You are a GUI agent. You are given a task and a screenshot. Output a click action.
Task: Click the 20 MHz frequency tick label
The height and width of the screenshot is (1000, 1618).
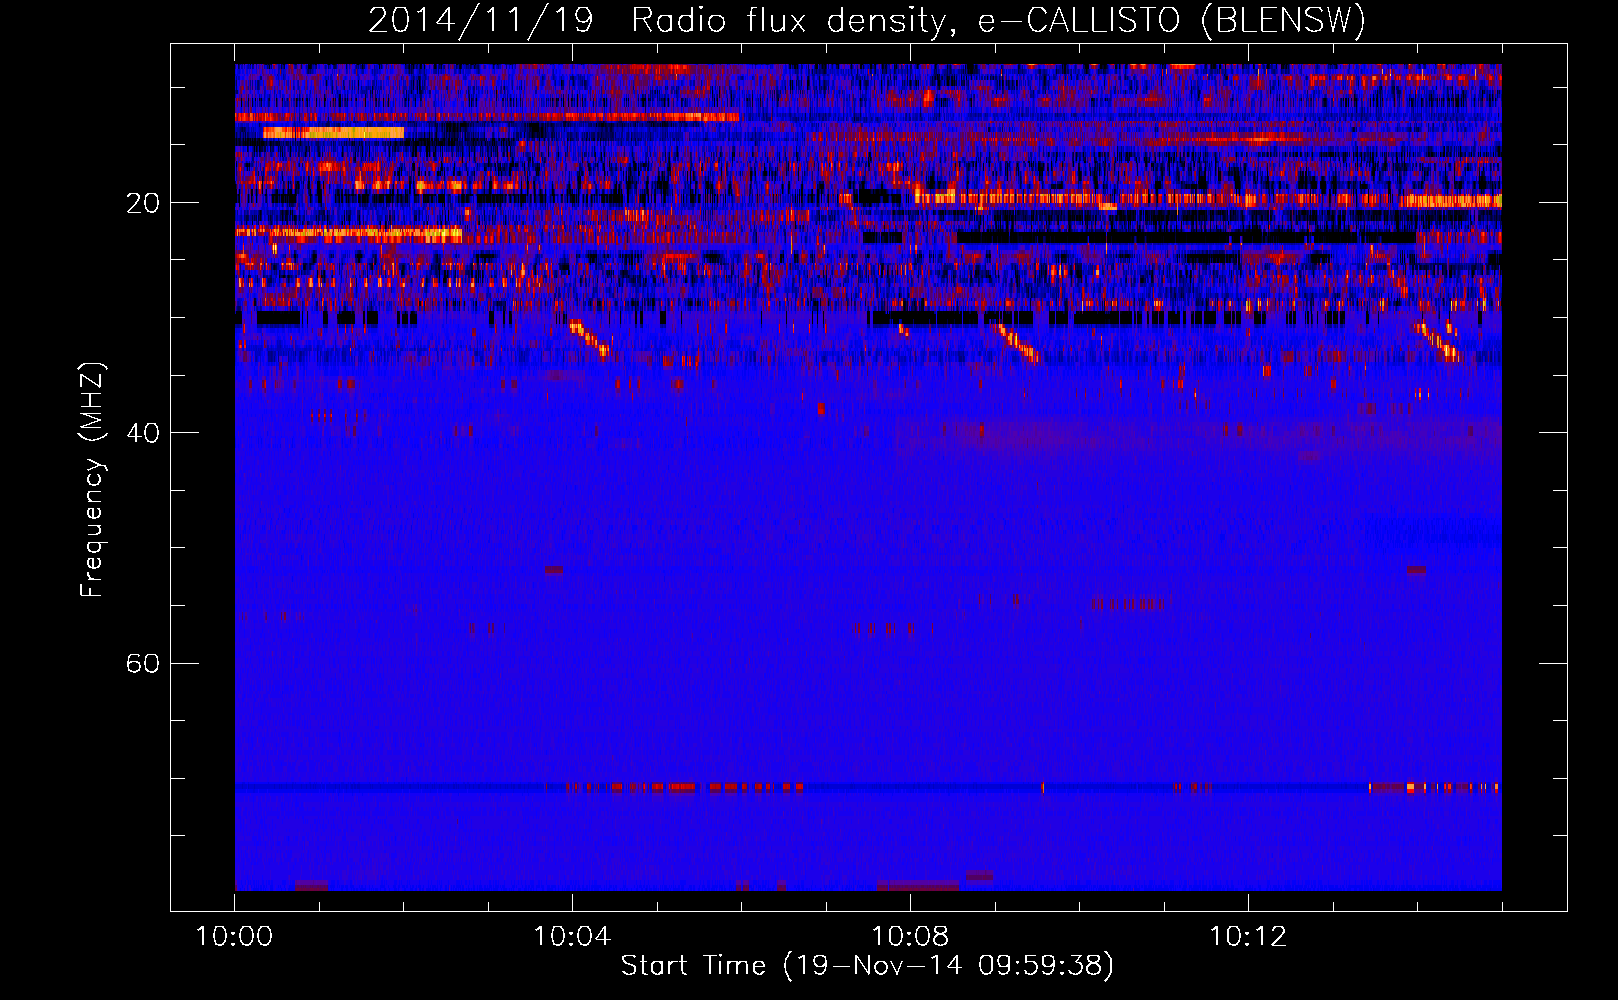(x=142, y=203)
